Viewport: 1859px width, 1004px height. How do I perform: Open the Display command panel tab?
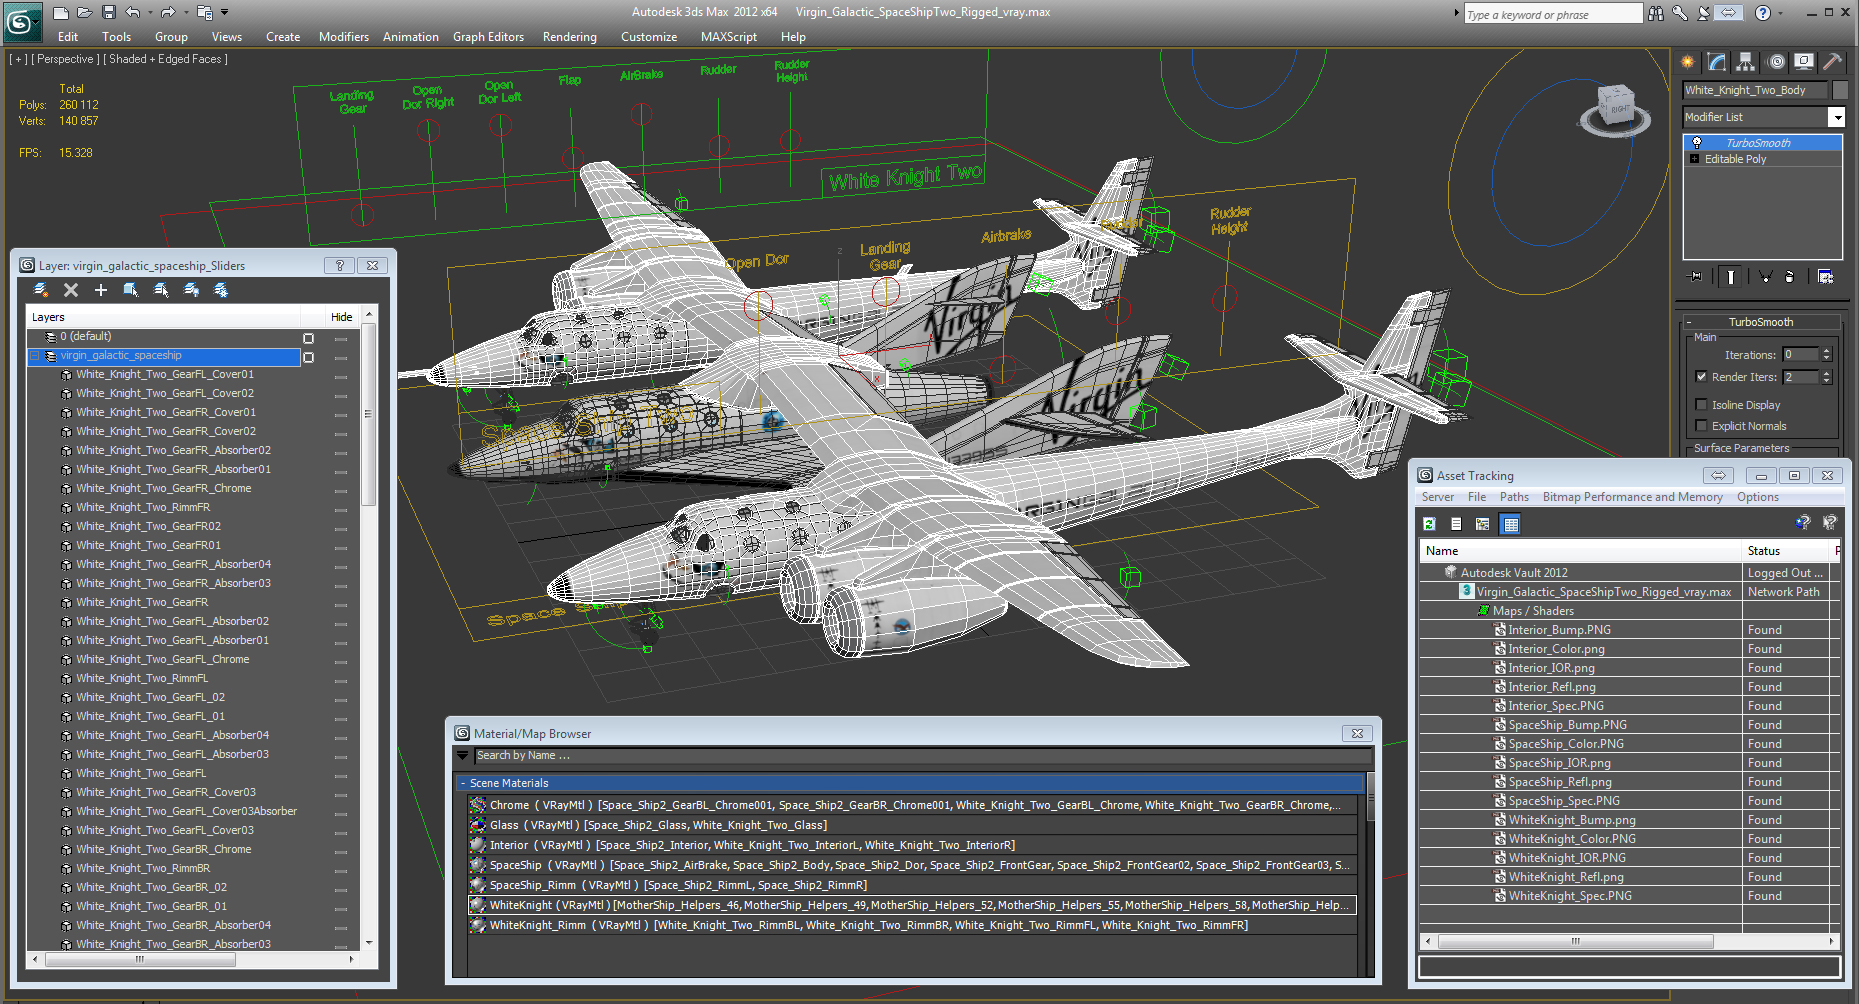pos(1804,62)
